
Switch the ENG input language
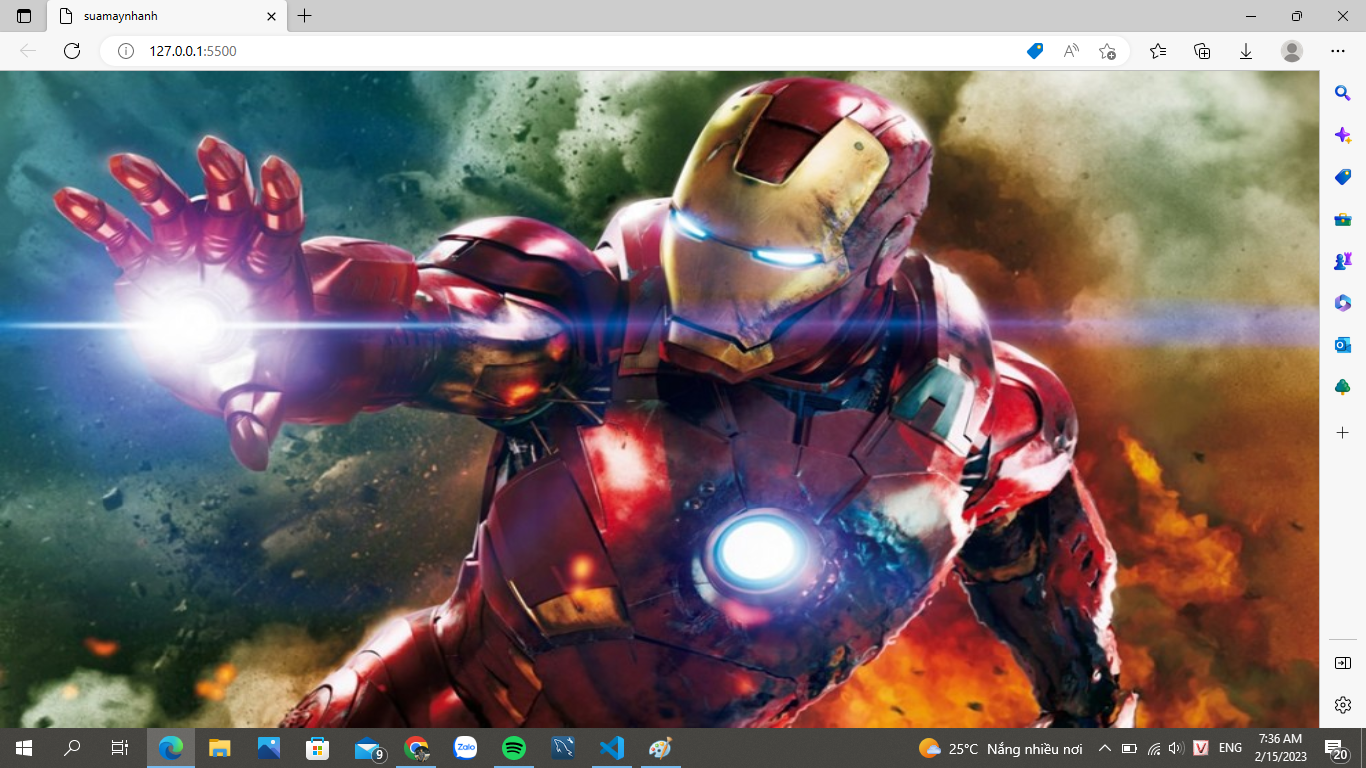(x=1230, y=748)
